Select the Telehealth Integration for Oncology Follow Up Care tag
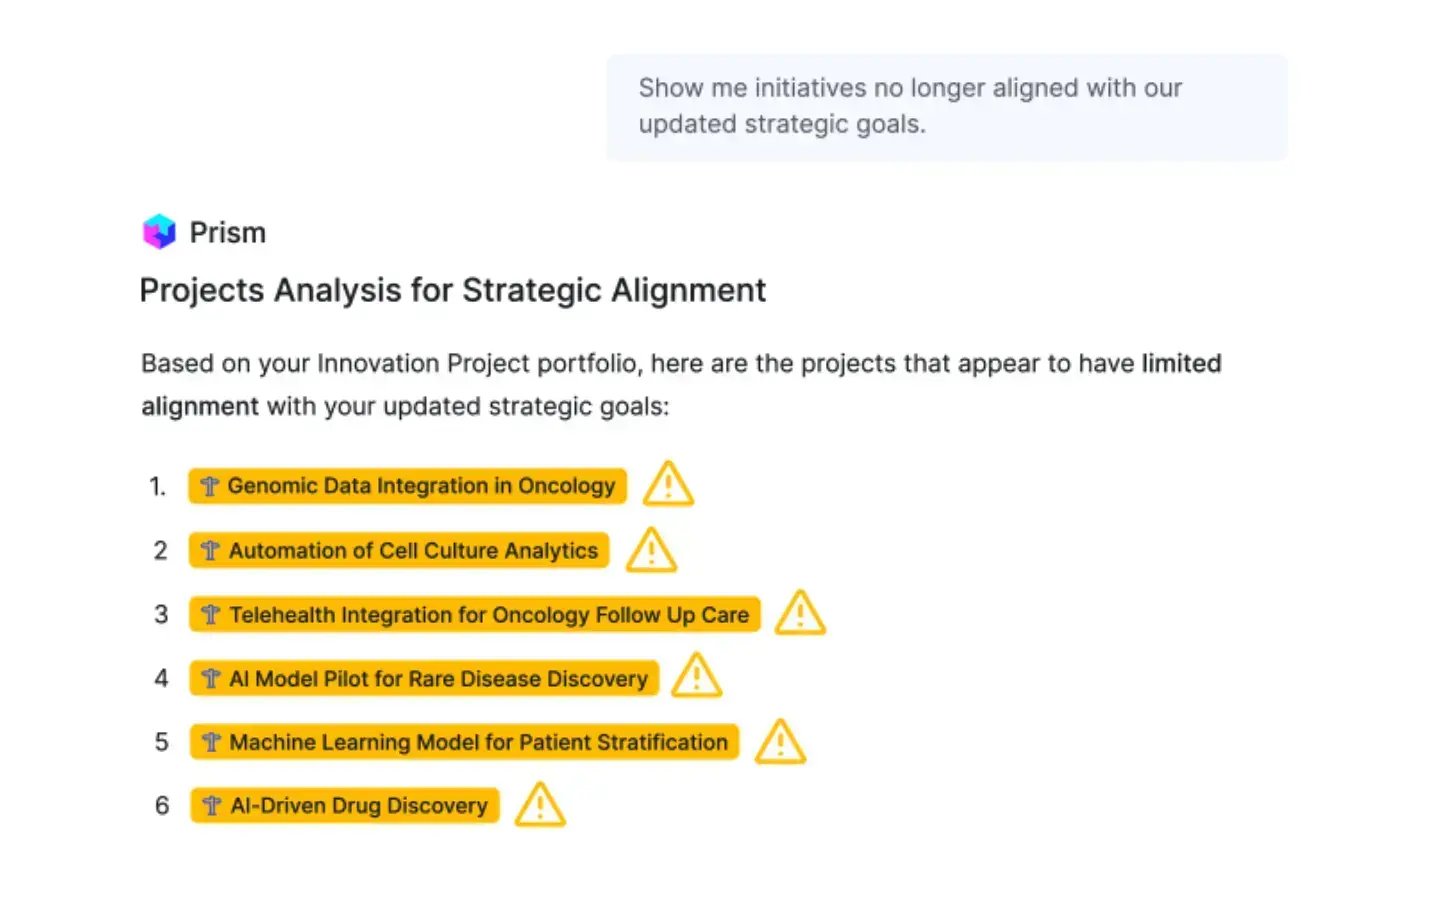This screenshot has width=1440, height=900. click(474, 614)
